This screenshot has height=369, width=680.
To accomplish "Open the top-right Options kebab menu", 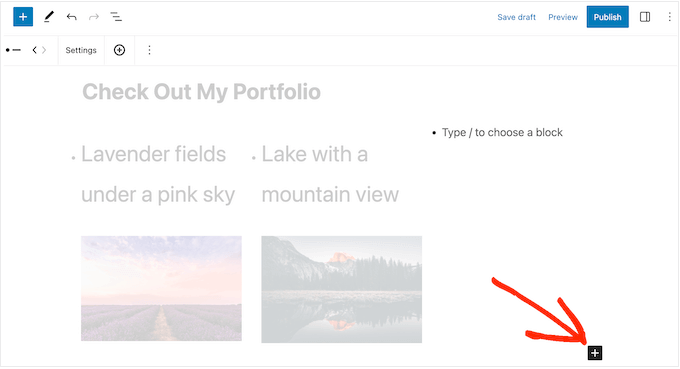I will [670, 17].
